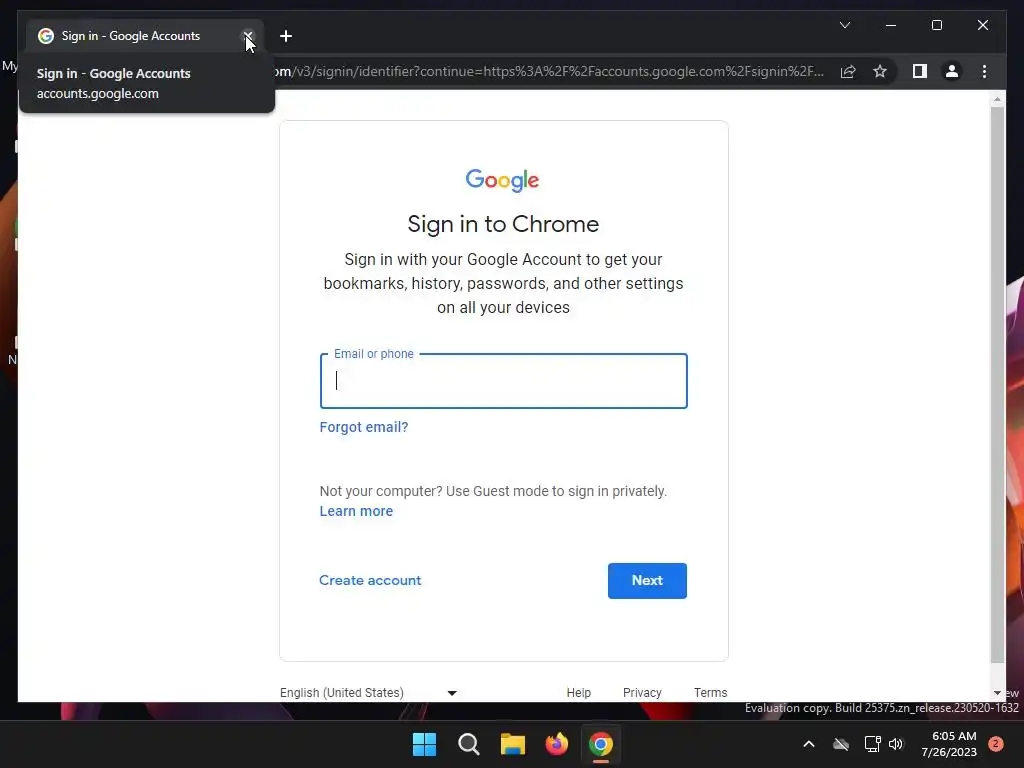1024x768 pixels.
Task: Open a new tab with the plus button
Action: point(286,36)
